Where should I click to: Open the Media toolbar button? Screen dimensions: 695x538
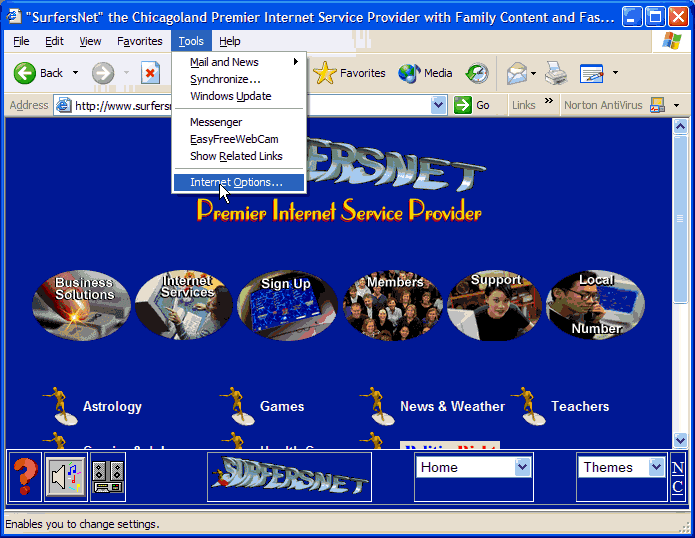[425, 73]
